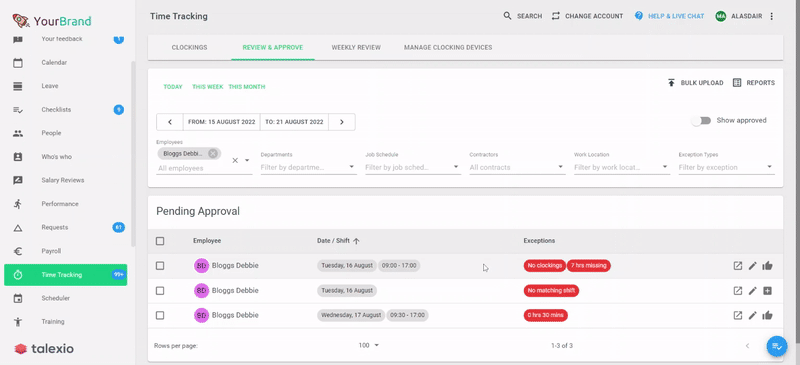Image resolution: width=800 pixels, height=365 pixels.
Task: Open the user menu three-dot icon
Action: click(x=771, y=16)
